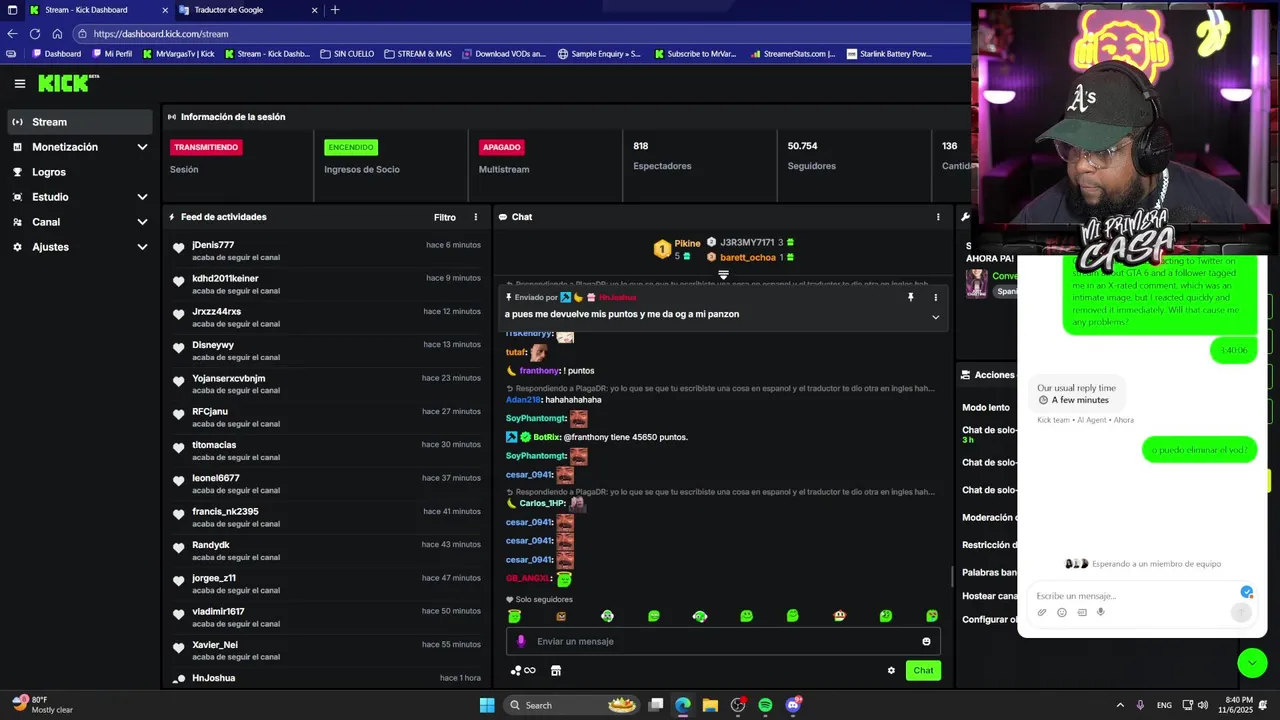Switch to Traductor de Google tab

[x=247, y=10]
